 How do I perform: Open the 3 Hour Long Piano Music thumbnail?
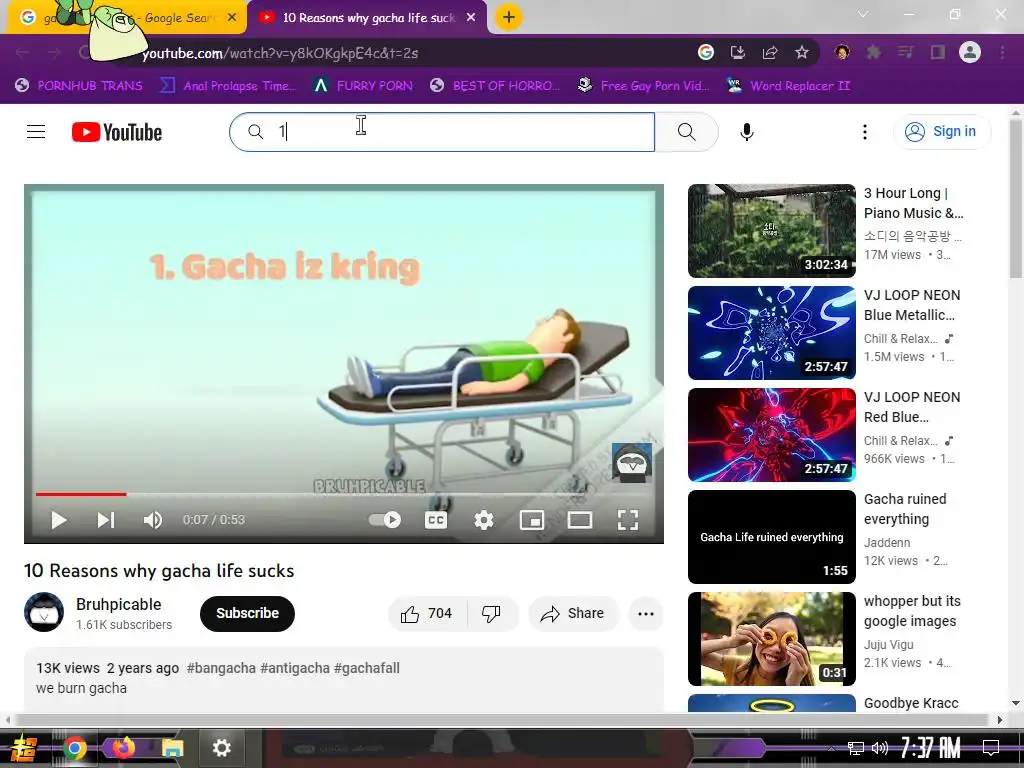point(771,231)
